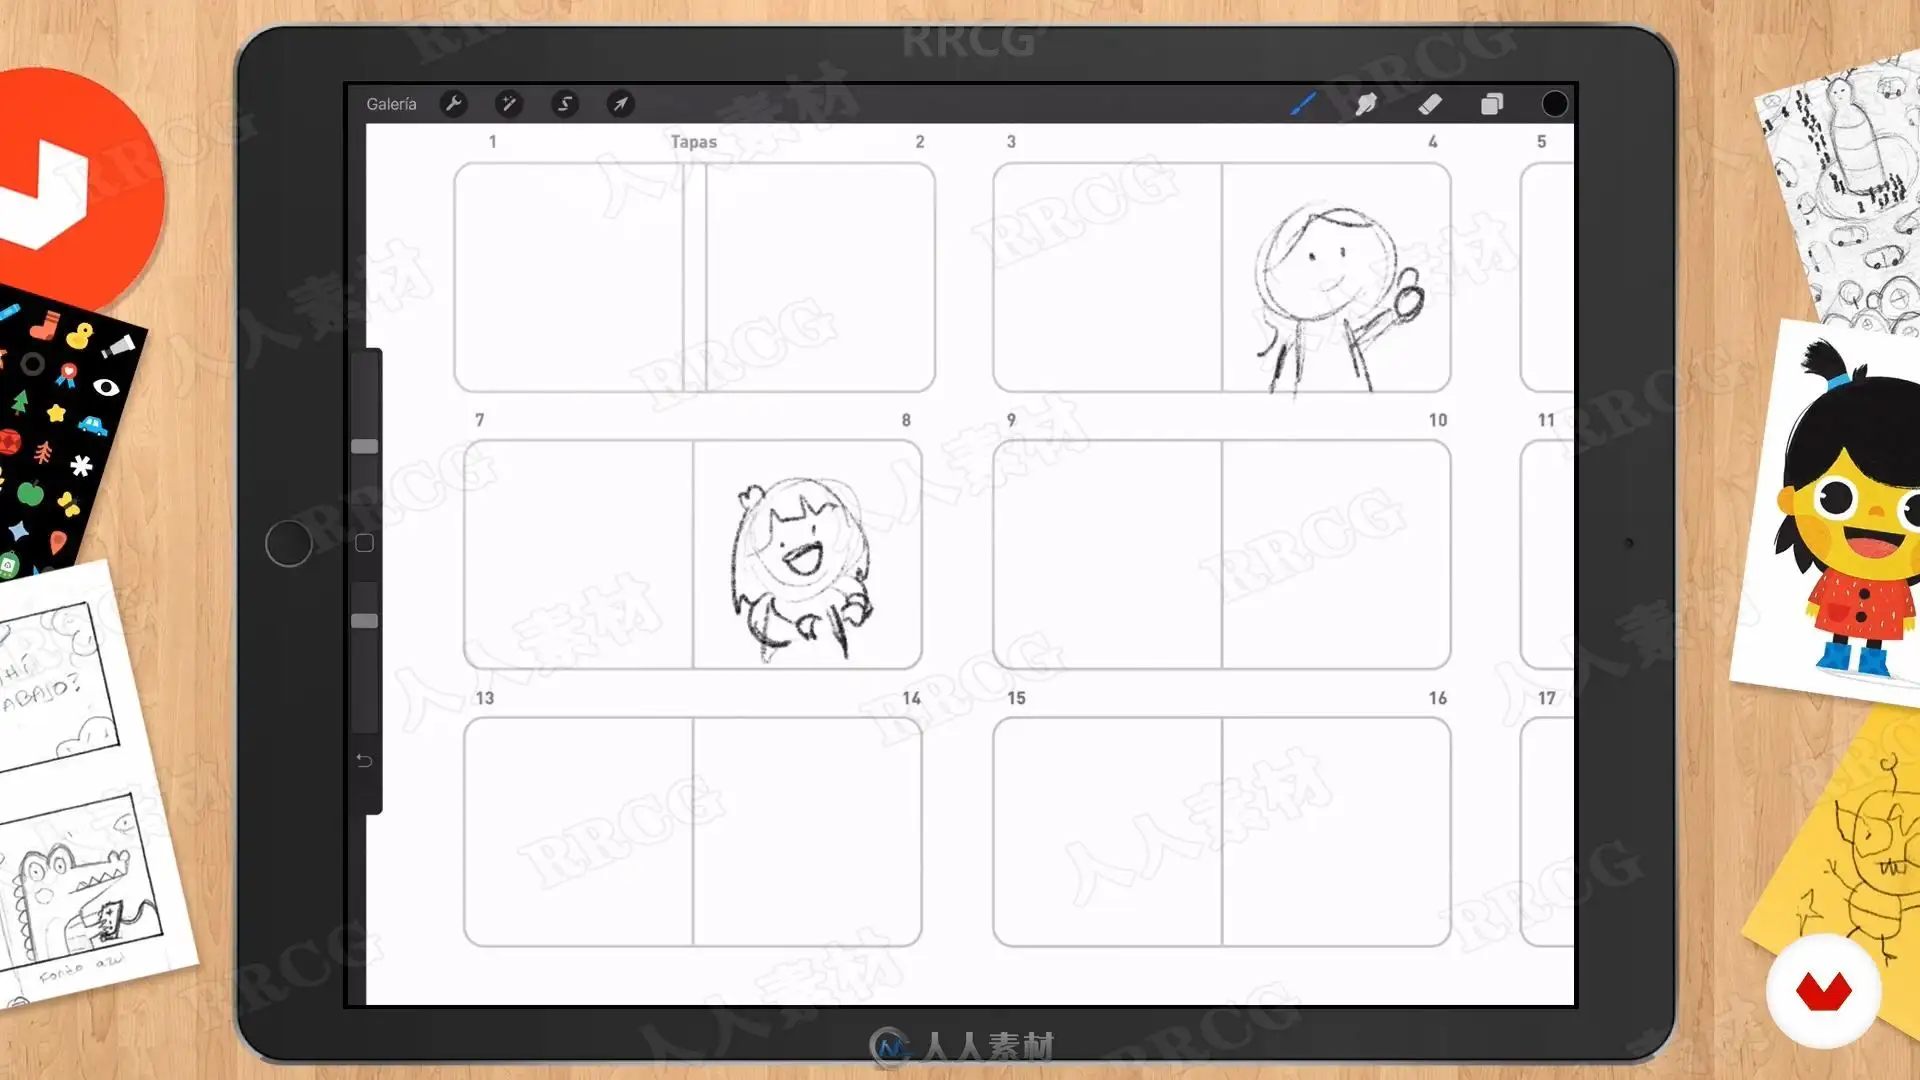Image resolution: width=1920 pixels, height=1080 pixels.
Task: Tap the sidebar Undo arrow
Action: pos(364,761)
